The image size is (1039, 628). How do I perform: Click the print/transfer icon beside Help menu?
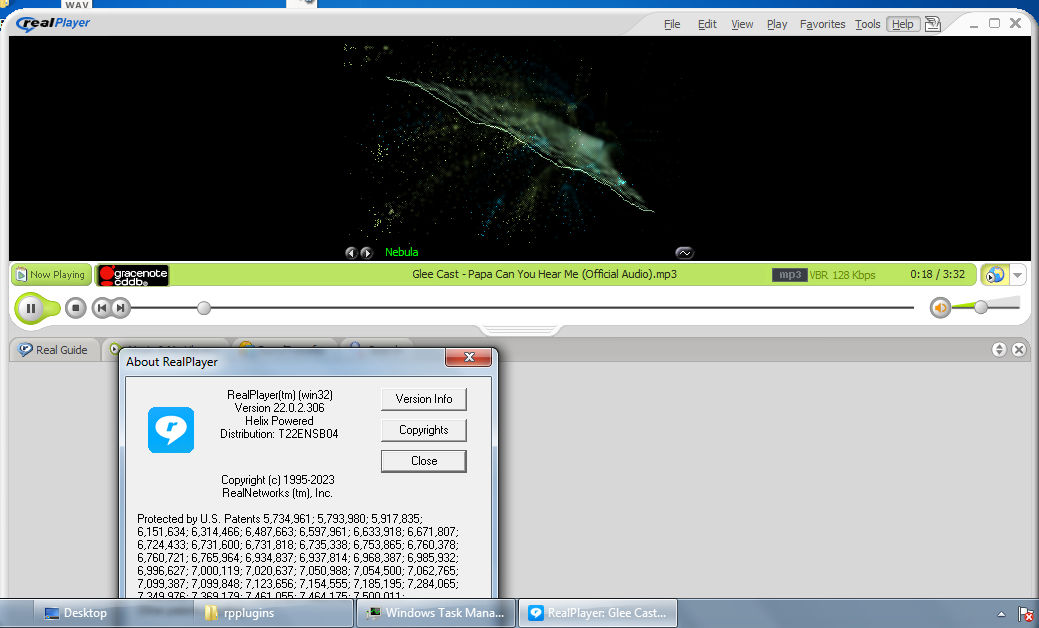click(932, 23)
